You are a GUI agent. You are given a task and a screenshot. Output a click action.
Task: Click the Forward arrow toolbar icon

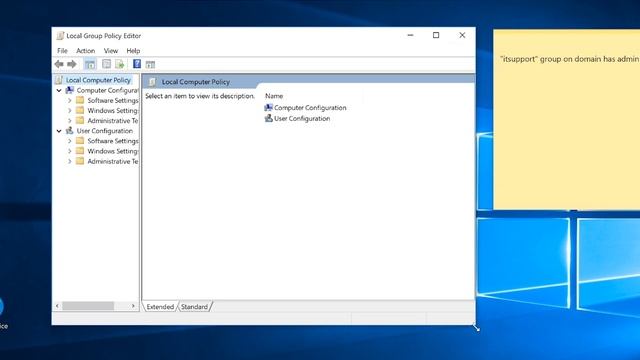point(72,64)
